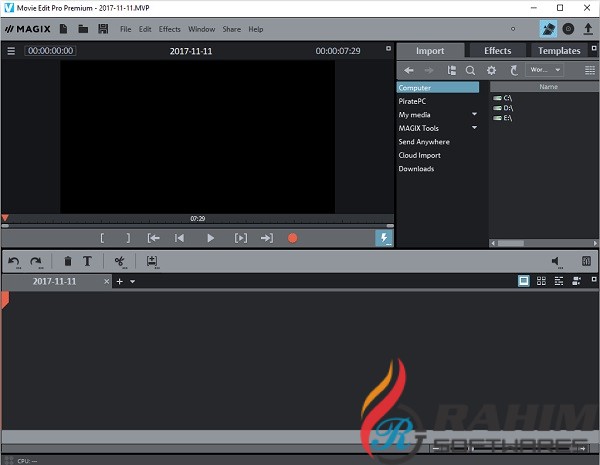Jump to the range end
The height and width of the screenshot is (465, 600).
coord(267,238)
